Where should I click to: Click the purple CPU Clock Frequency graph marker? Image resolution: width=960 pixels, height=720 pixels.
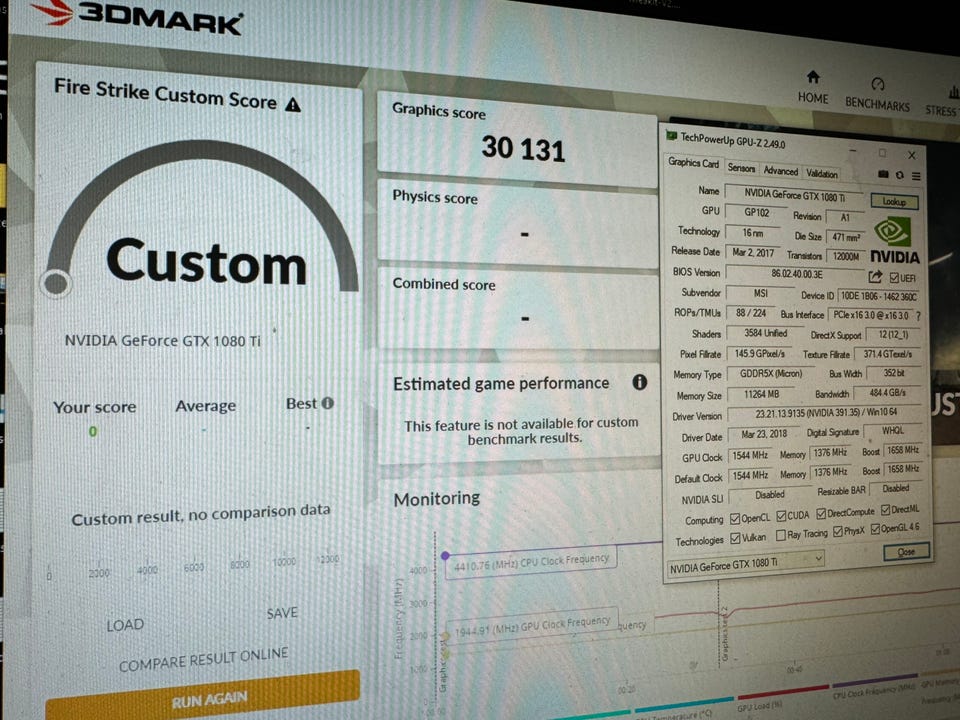(x=445, y=555)
